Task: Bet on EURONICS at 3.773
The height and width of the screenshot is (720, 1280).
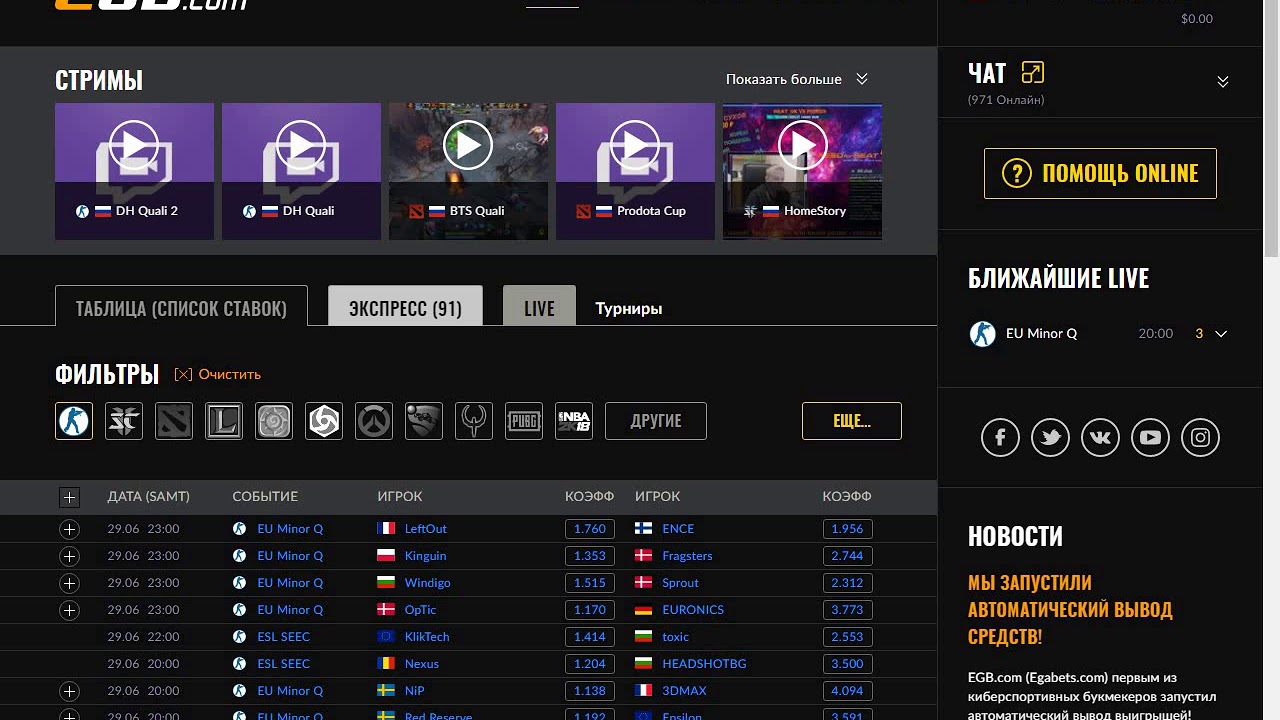Action: pyautogui.click(x=847, y=610)
